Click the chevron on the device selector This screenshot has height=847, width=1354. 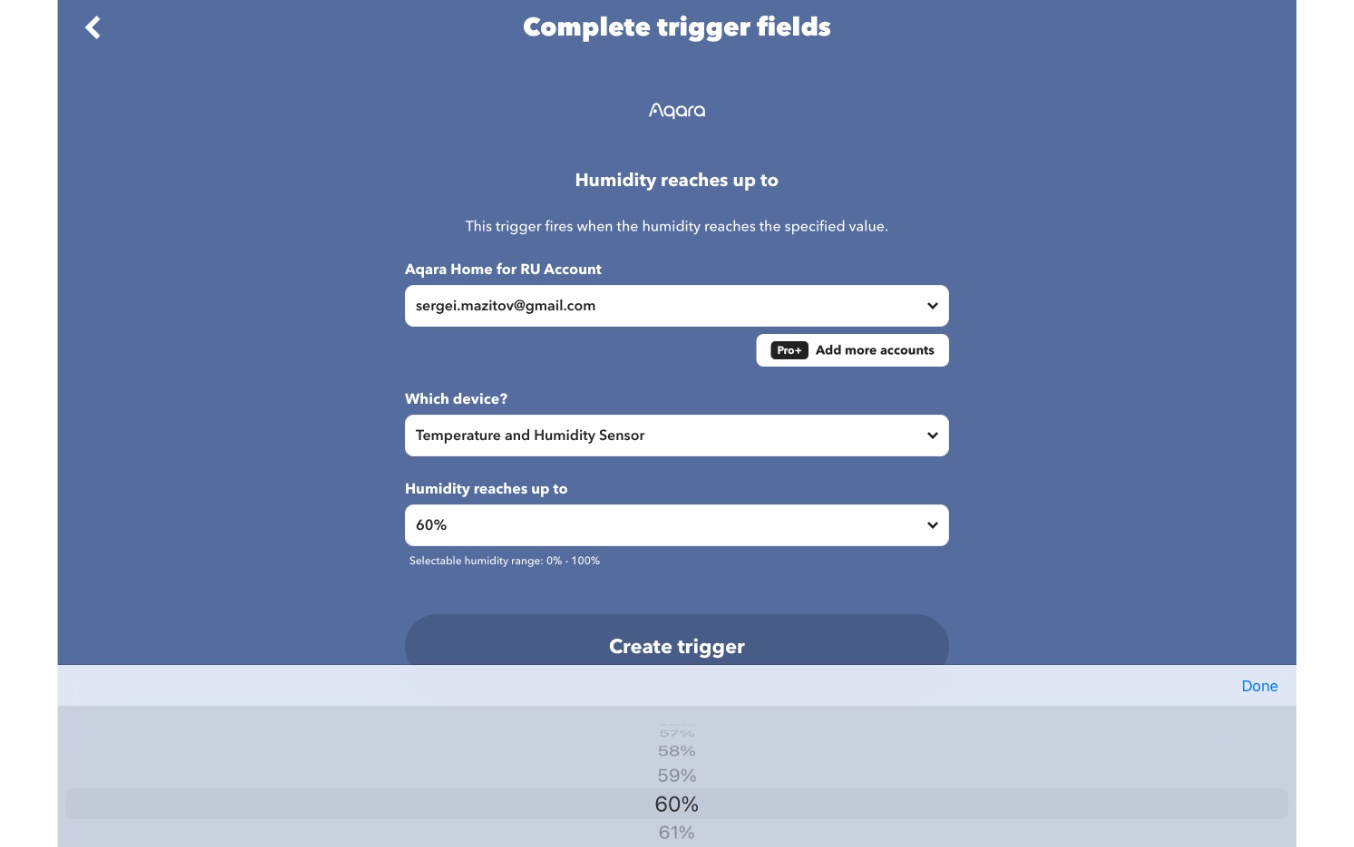tap(932, 436)
